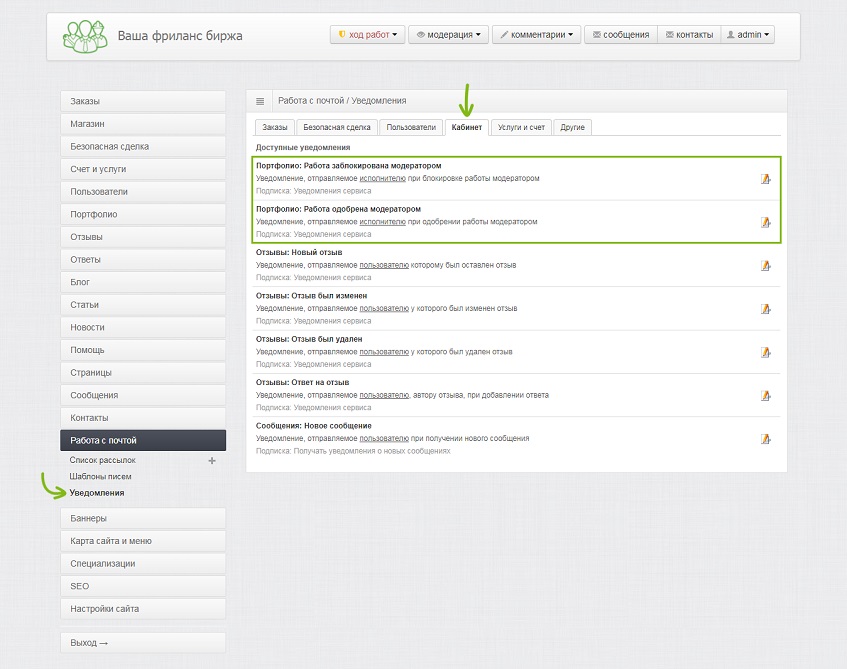Switch to the 'Пользователи' tab
Image resolution: width=847 pixels, height=669 pixels.
[x=411, y=128]
